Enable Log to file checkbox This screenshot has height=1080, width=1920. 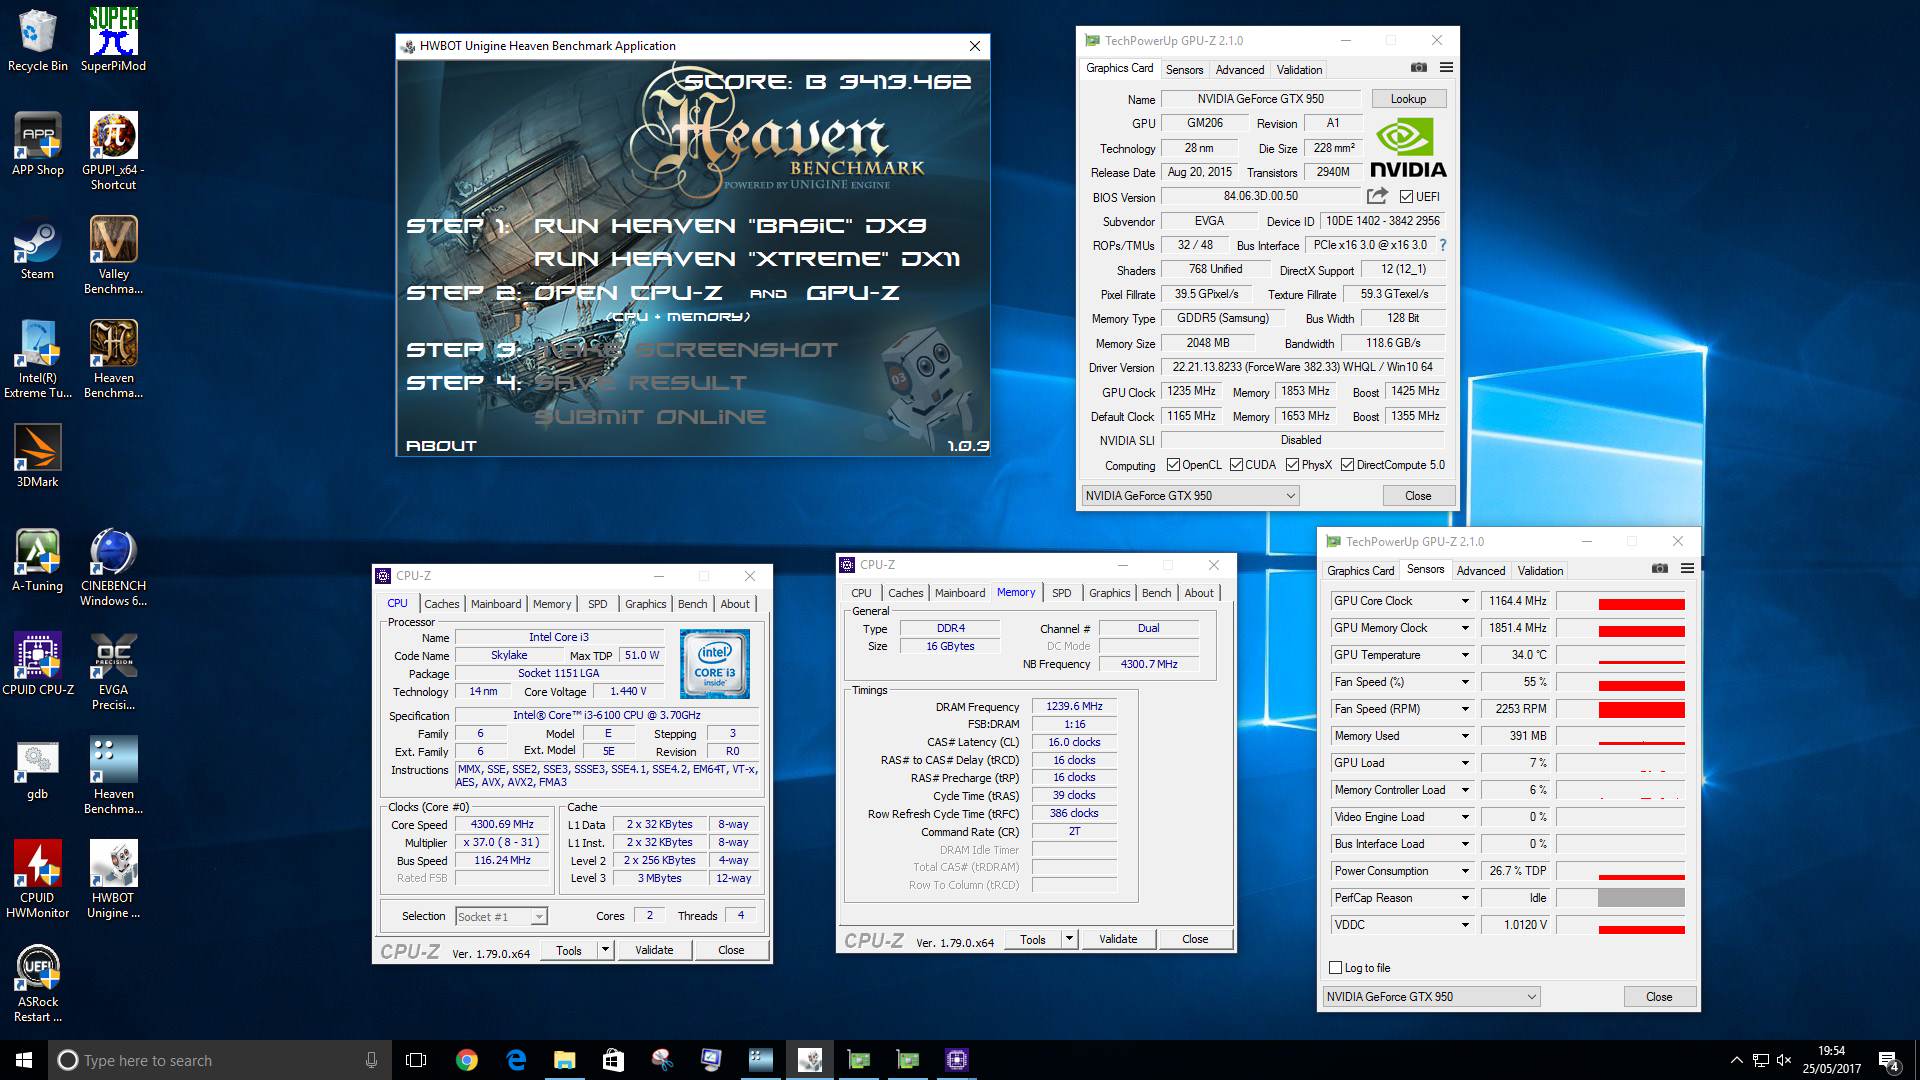coord(1335,968)
